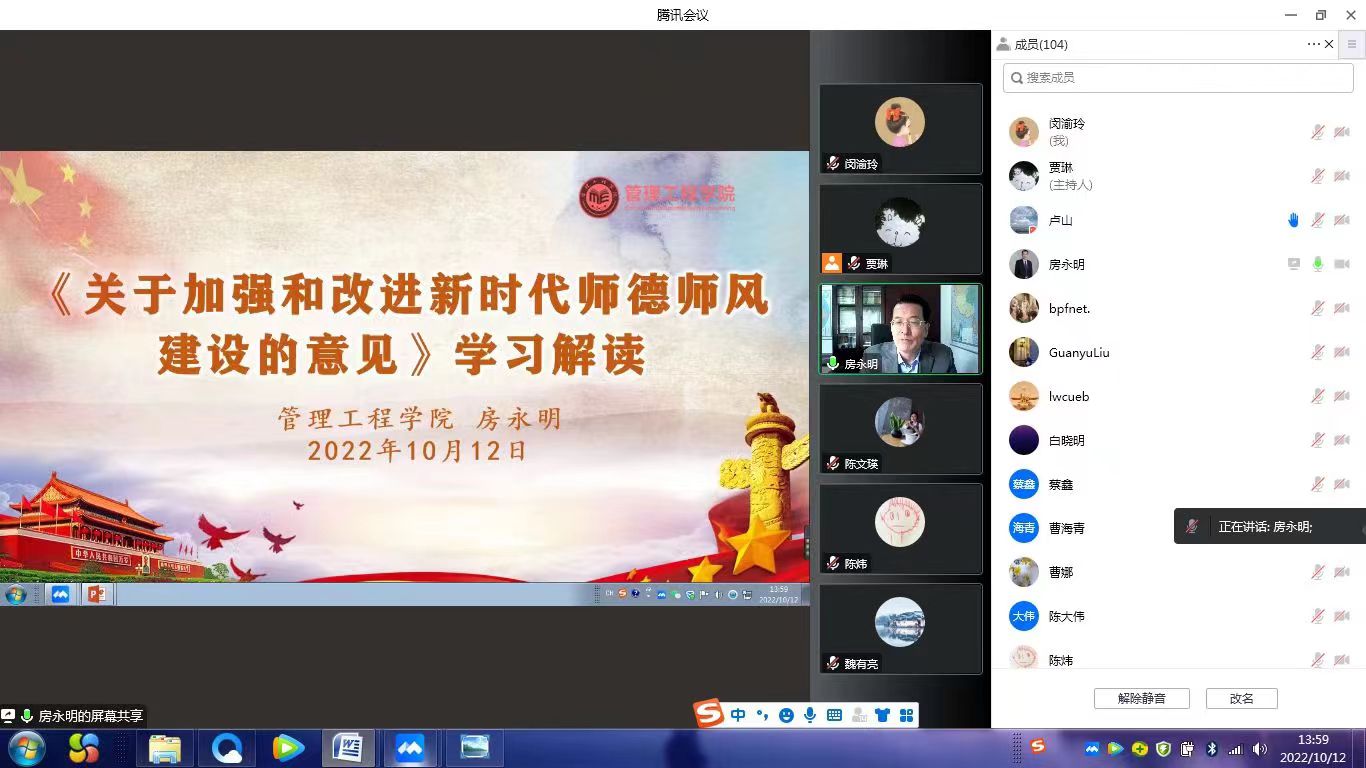Click 魏有亮's video tile thumbnail
This screenshot has height=768, width=1366.
click(900, 629)
